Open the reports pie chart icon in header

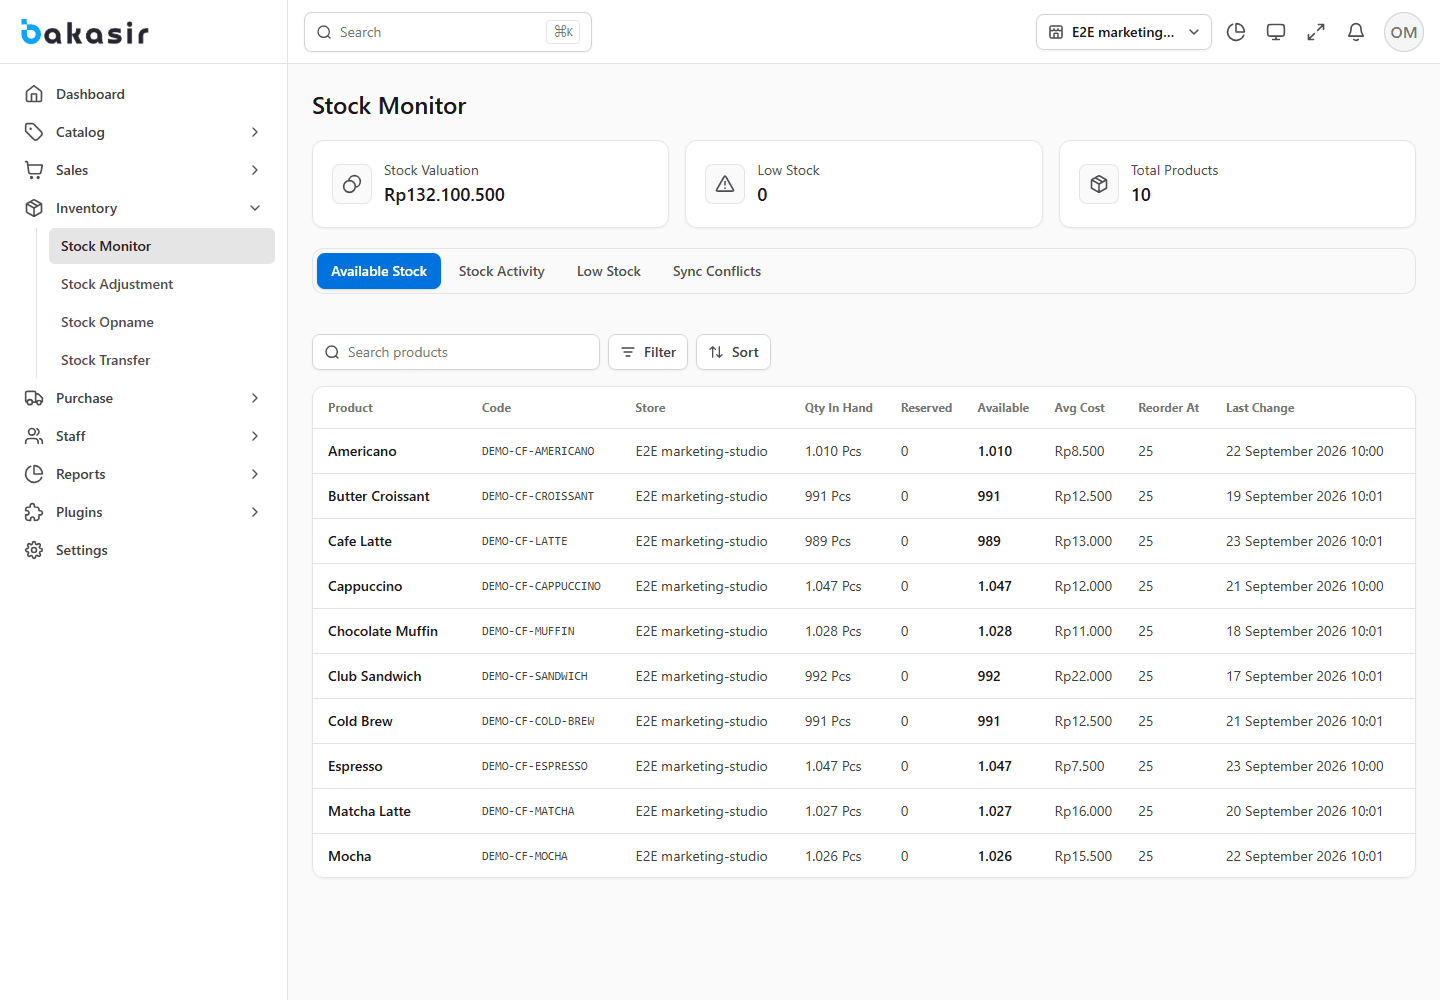point(1236,32)
